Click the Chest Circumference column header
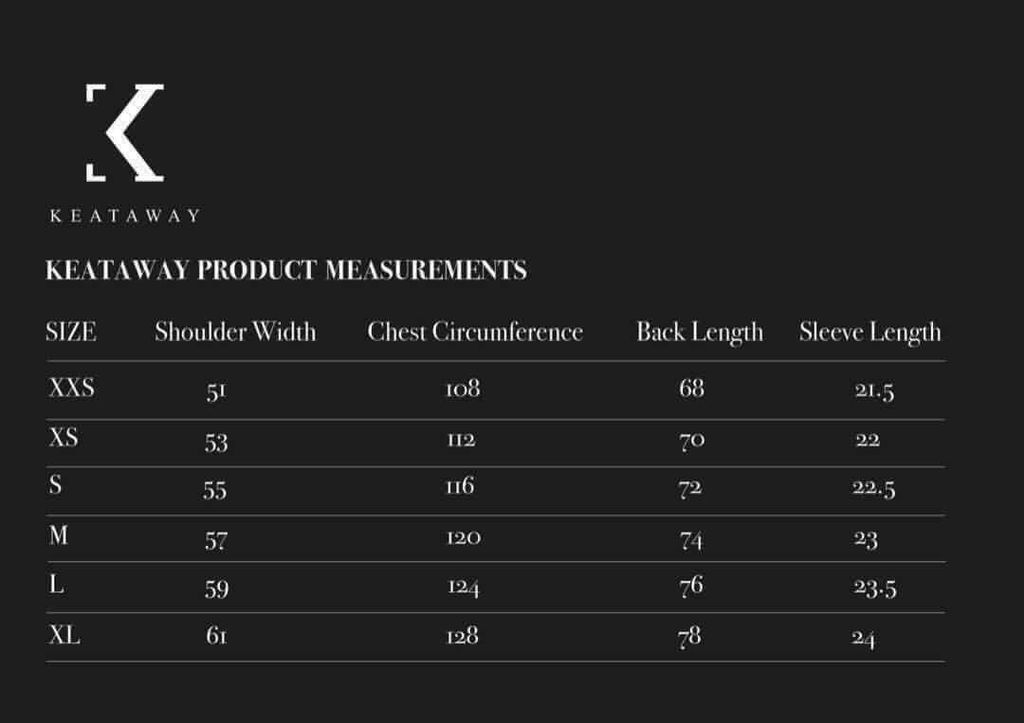The width and height of the screenshot is (1024, 723). click(475, 332)
